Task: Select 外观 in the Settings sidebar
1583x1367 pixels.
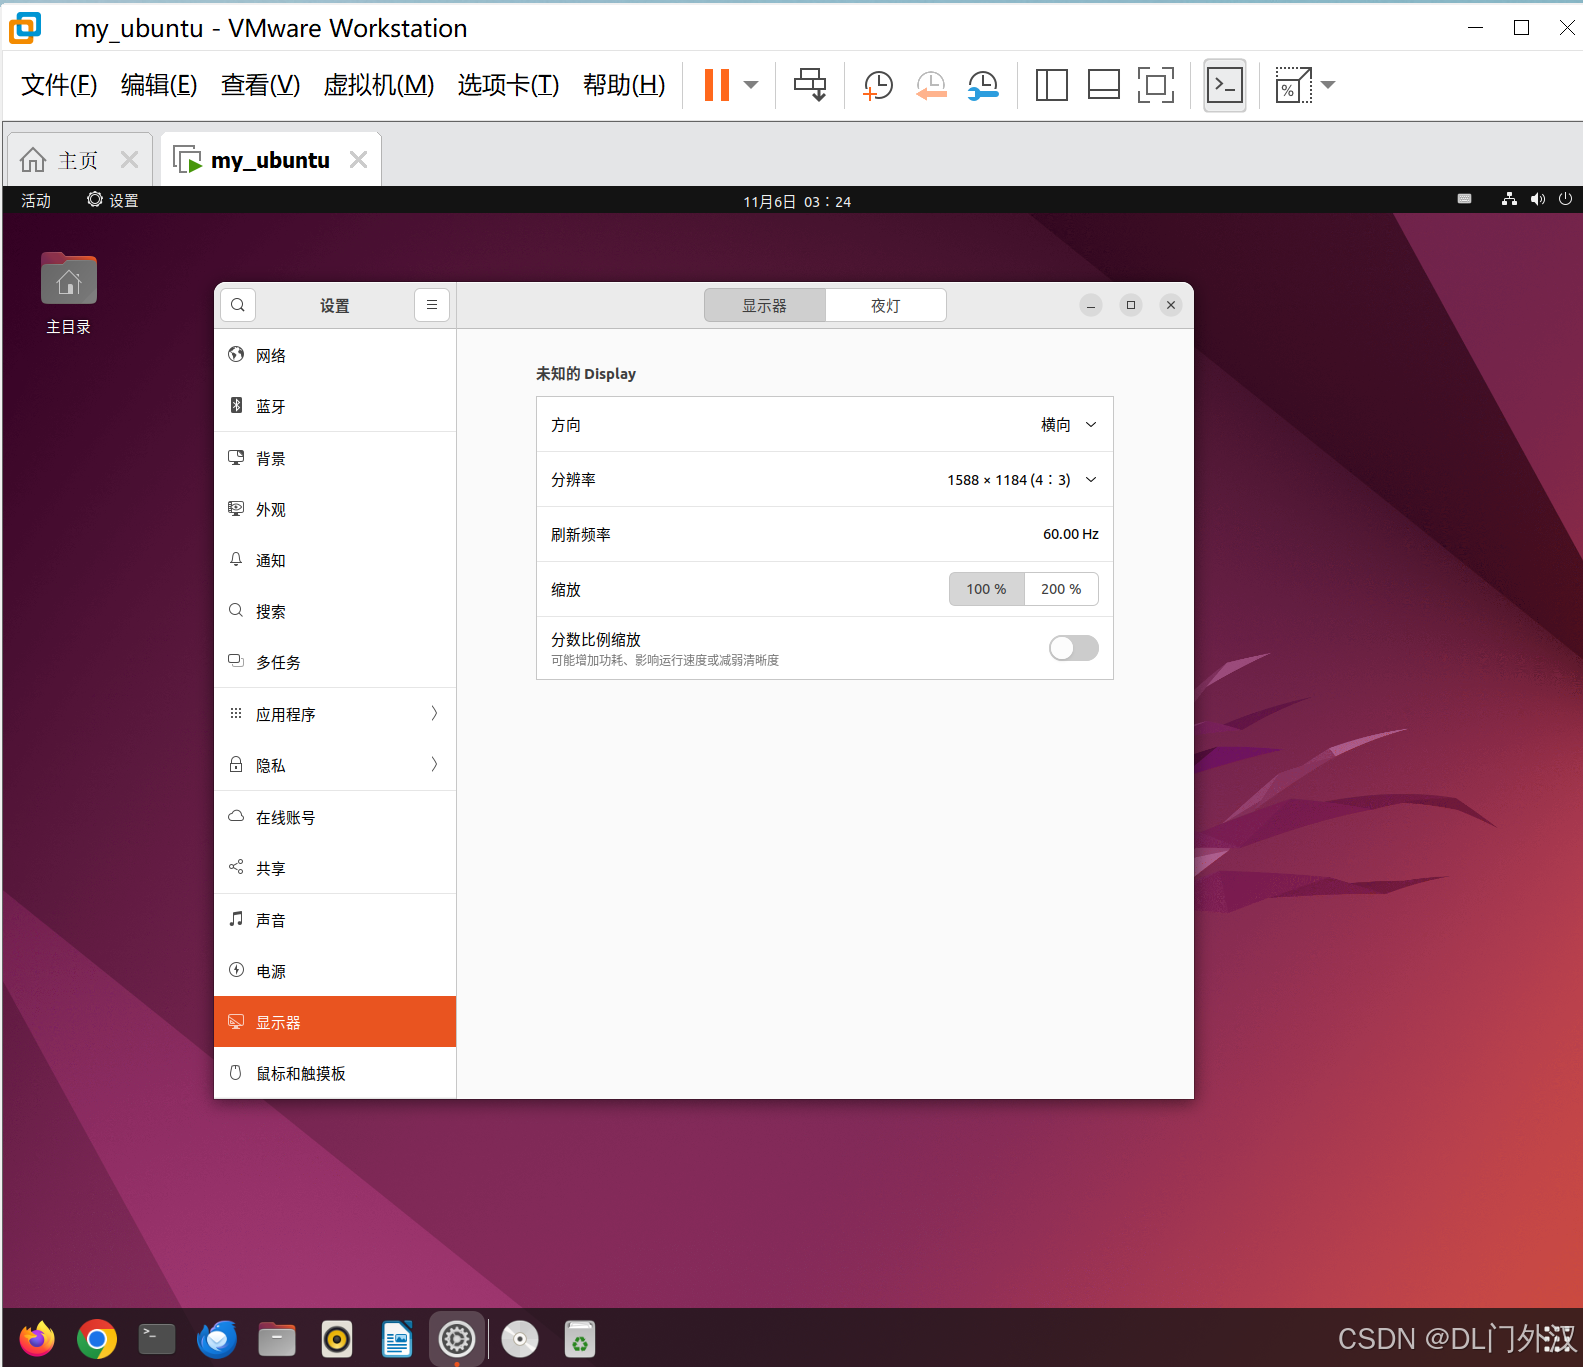Action: [x=335, y=509]
